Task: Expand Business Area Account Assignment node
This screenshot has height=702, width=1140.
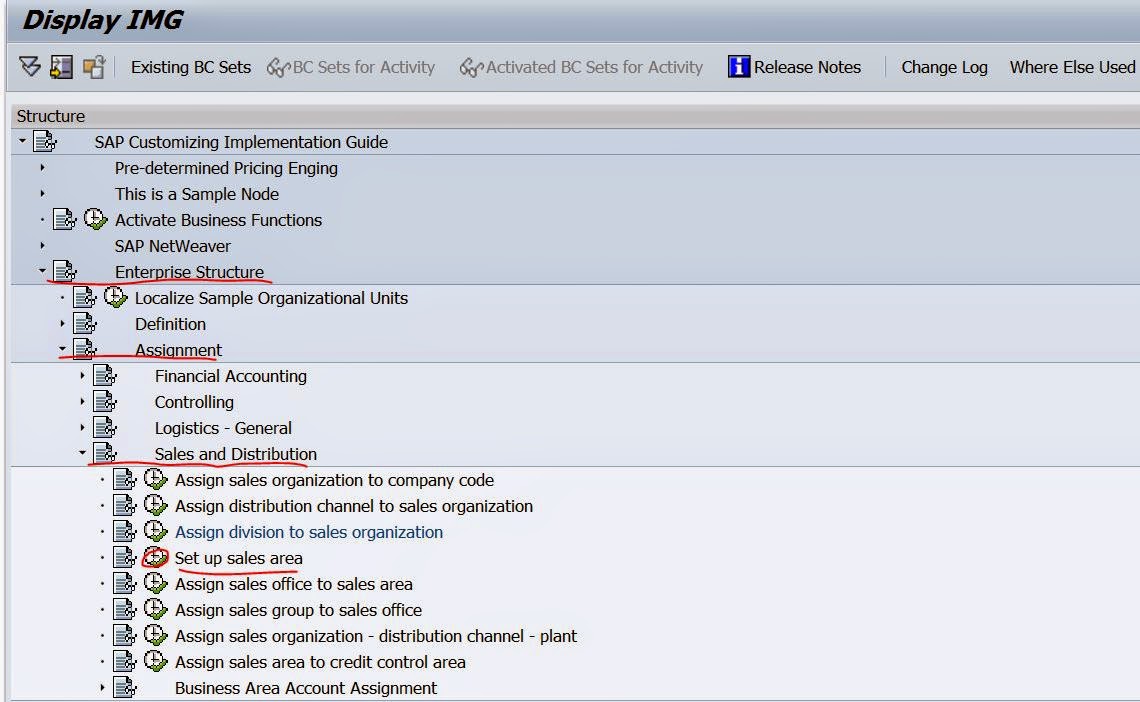Action: 103,687
